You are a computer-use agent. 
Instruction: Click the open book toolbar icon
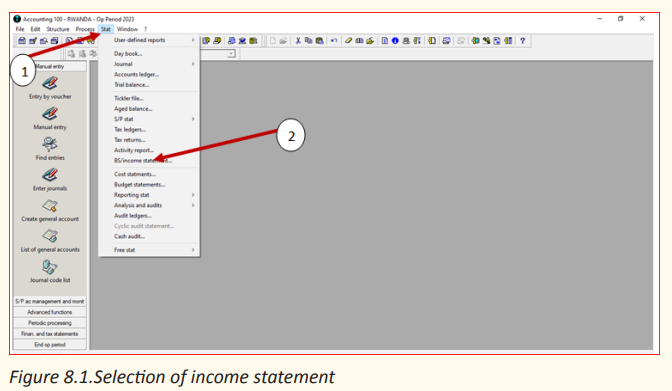coord(359,41)
